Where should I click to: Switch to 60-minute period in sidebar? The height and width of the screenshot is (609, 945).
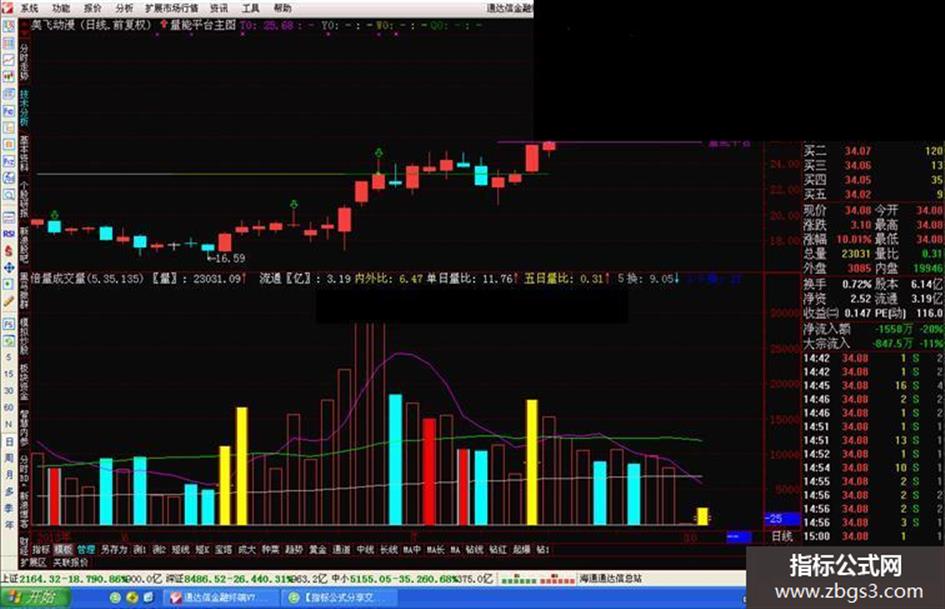(8, 408)
